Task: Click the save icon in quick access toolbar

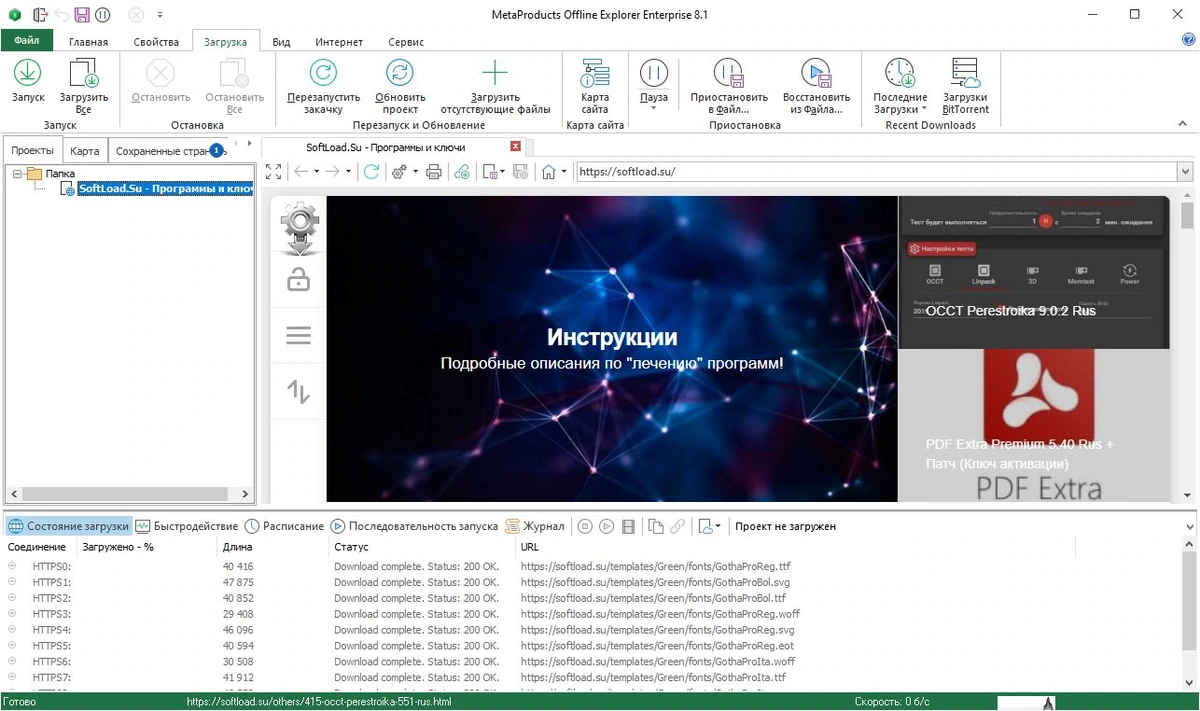Action: pyautogui.click(x=82, y=14)
